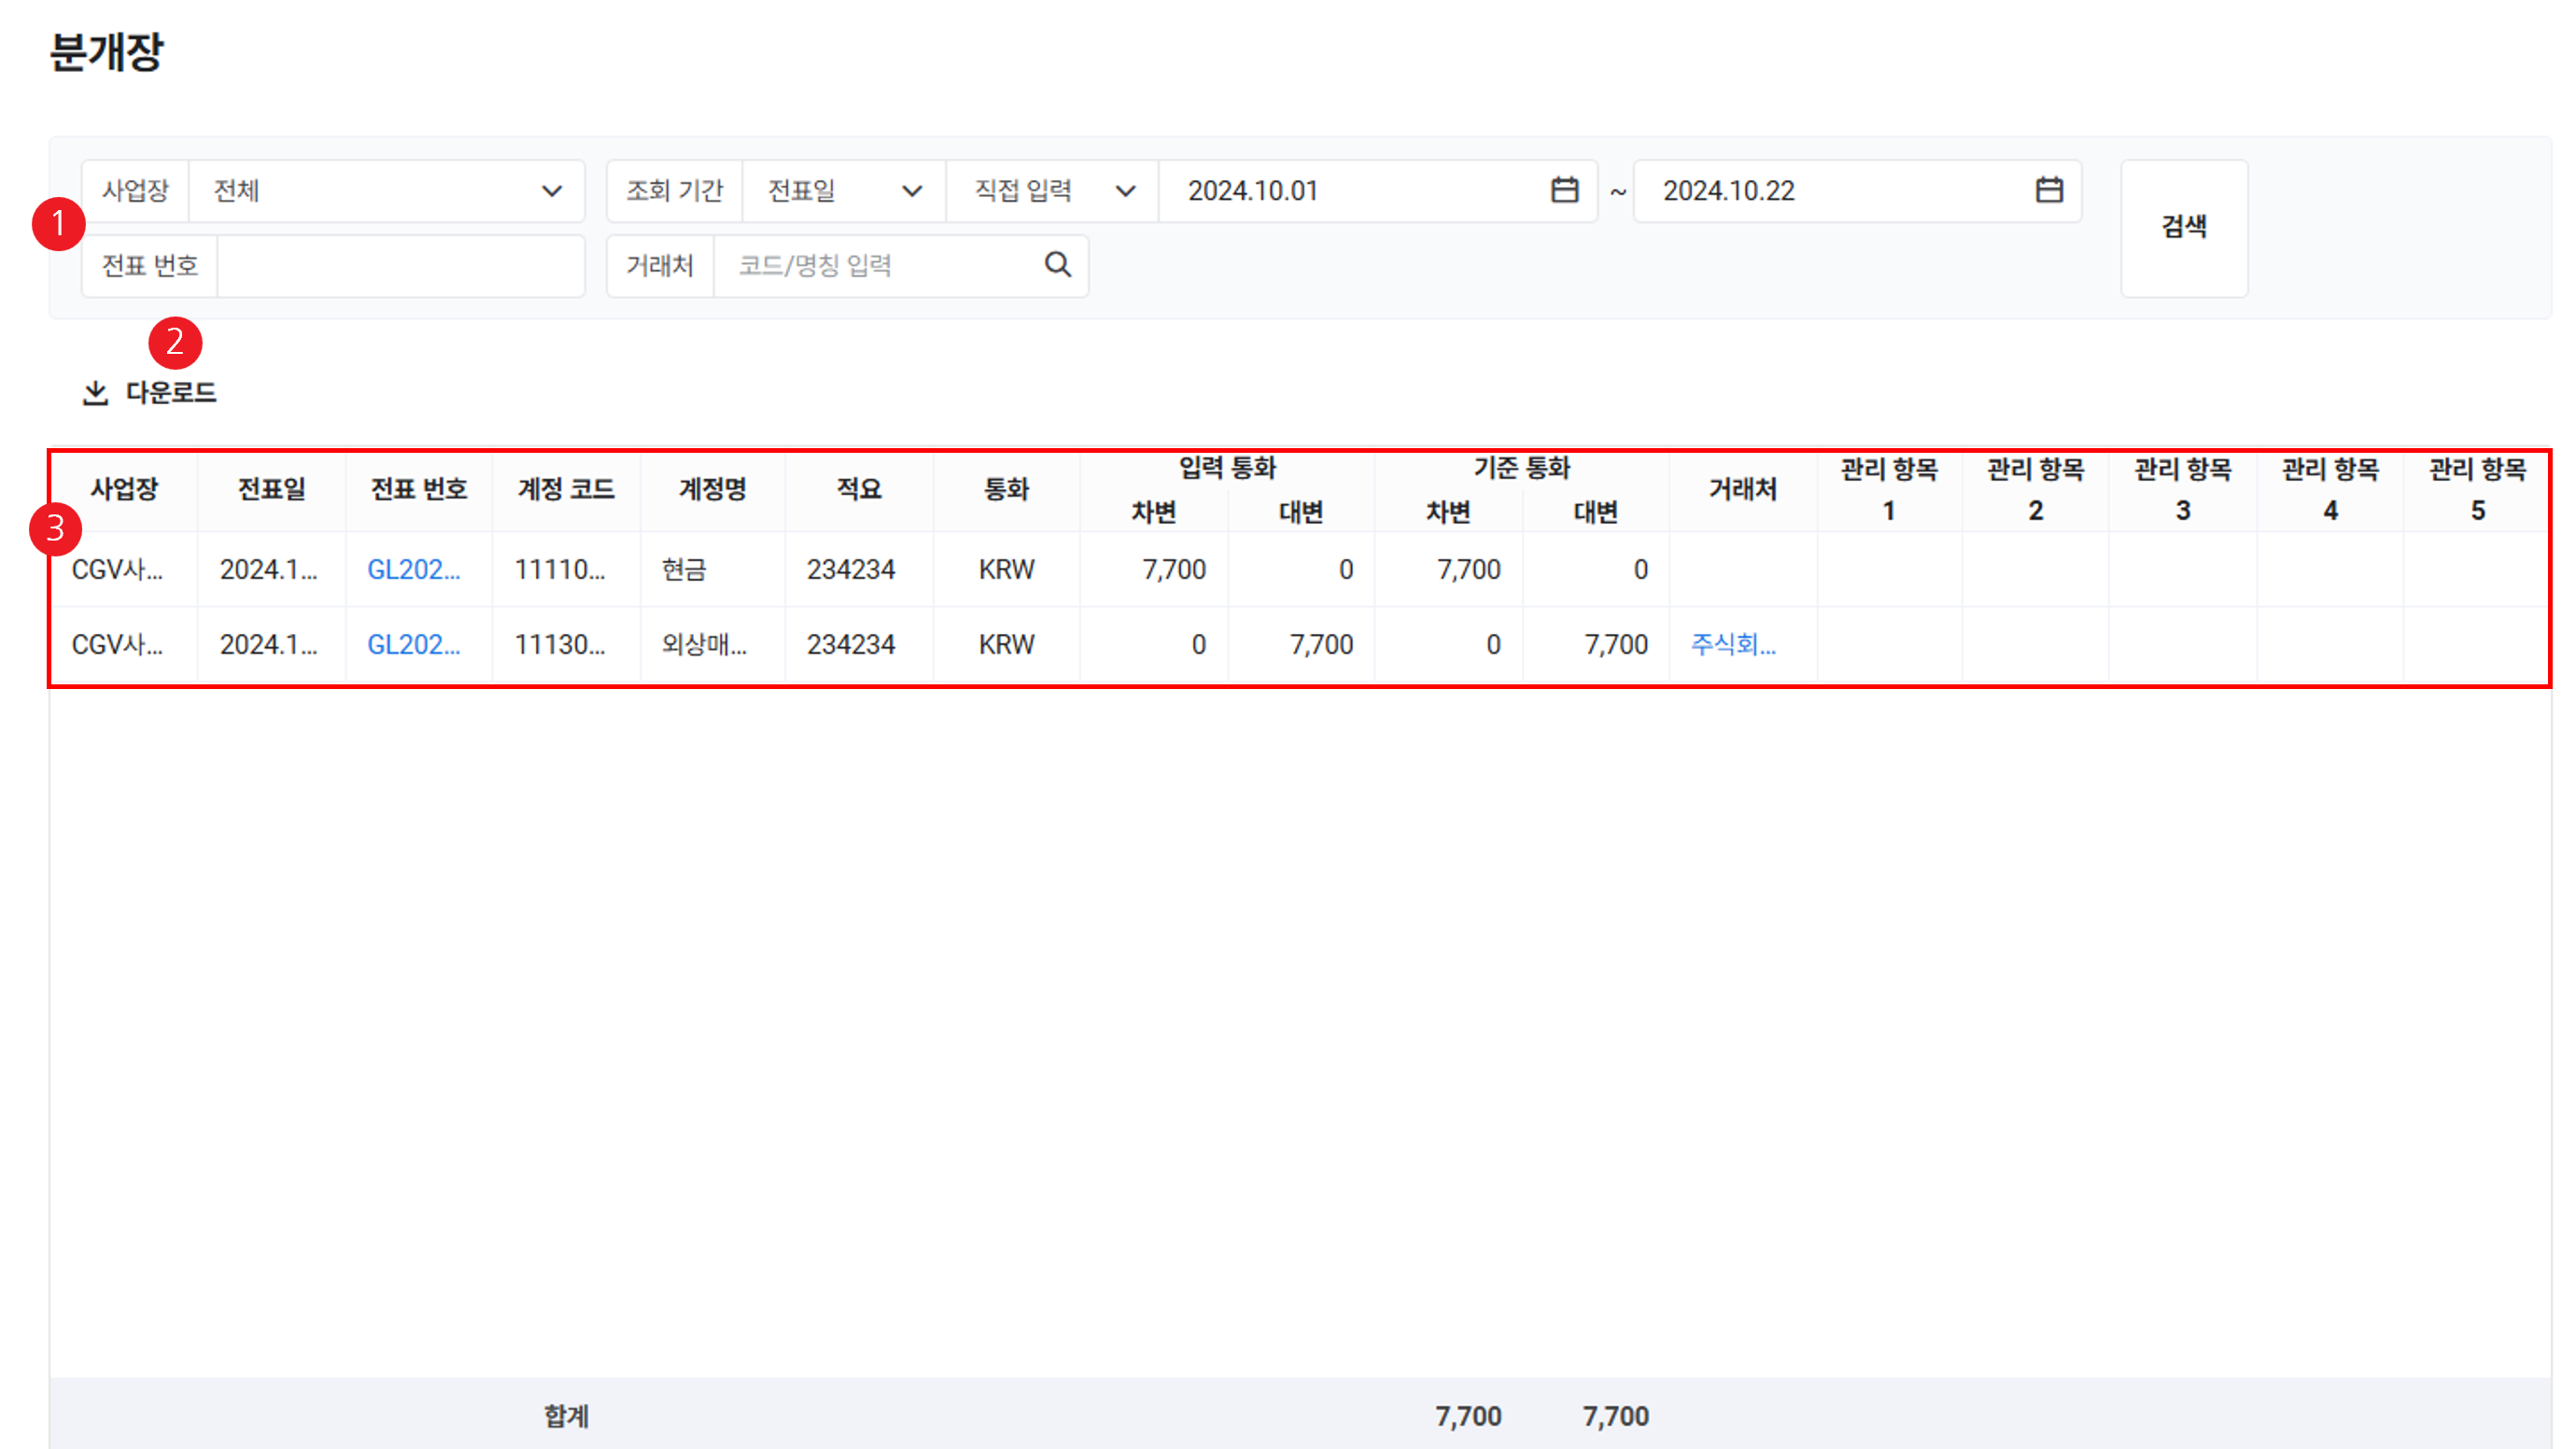Click the 계정명 column header
The height and width of the screenshot is (1449, 2576).
click(x=712, y=490)
